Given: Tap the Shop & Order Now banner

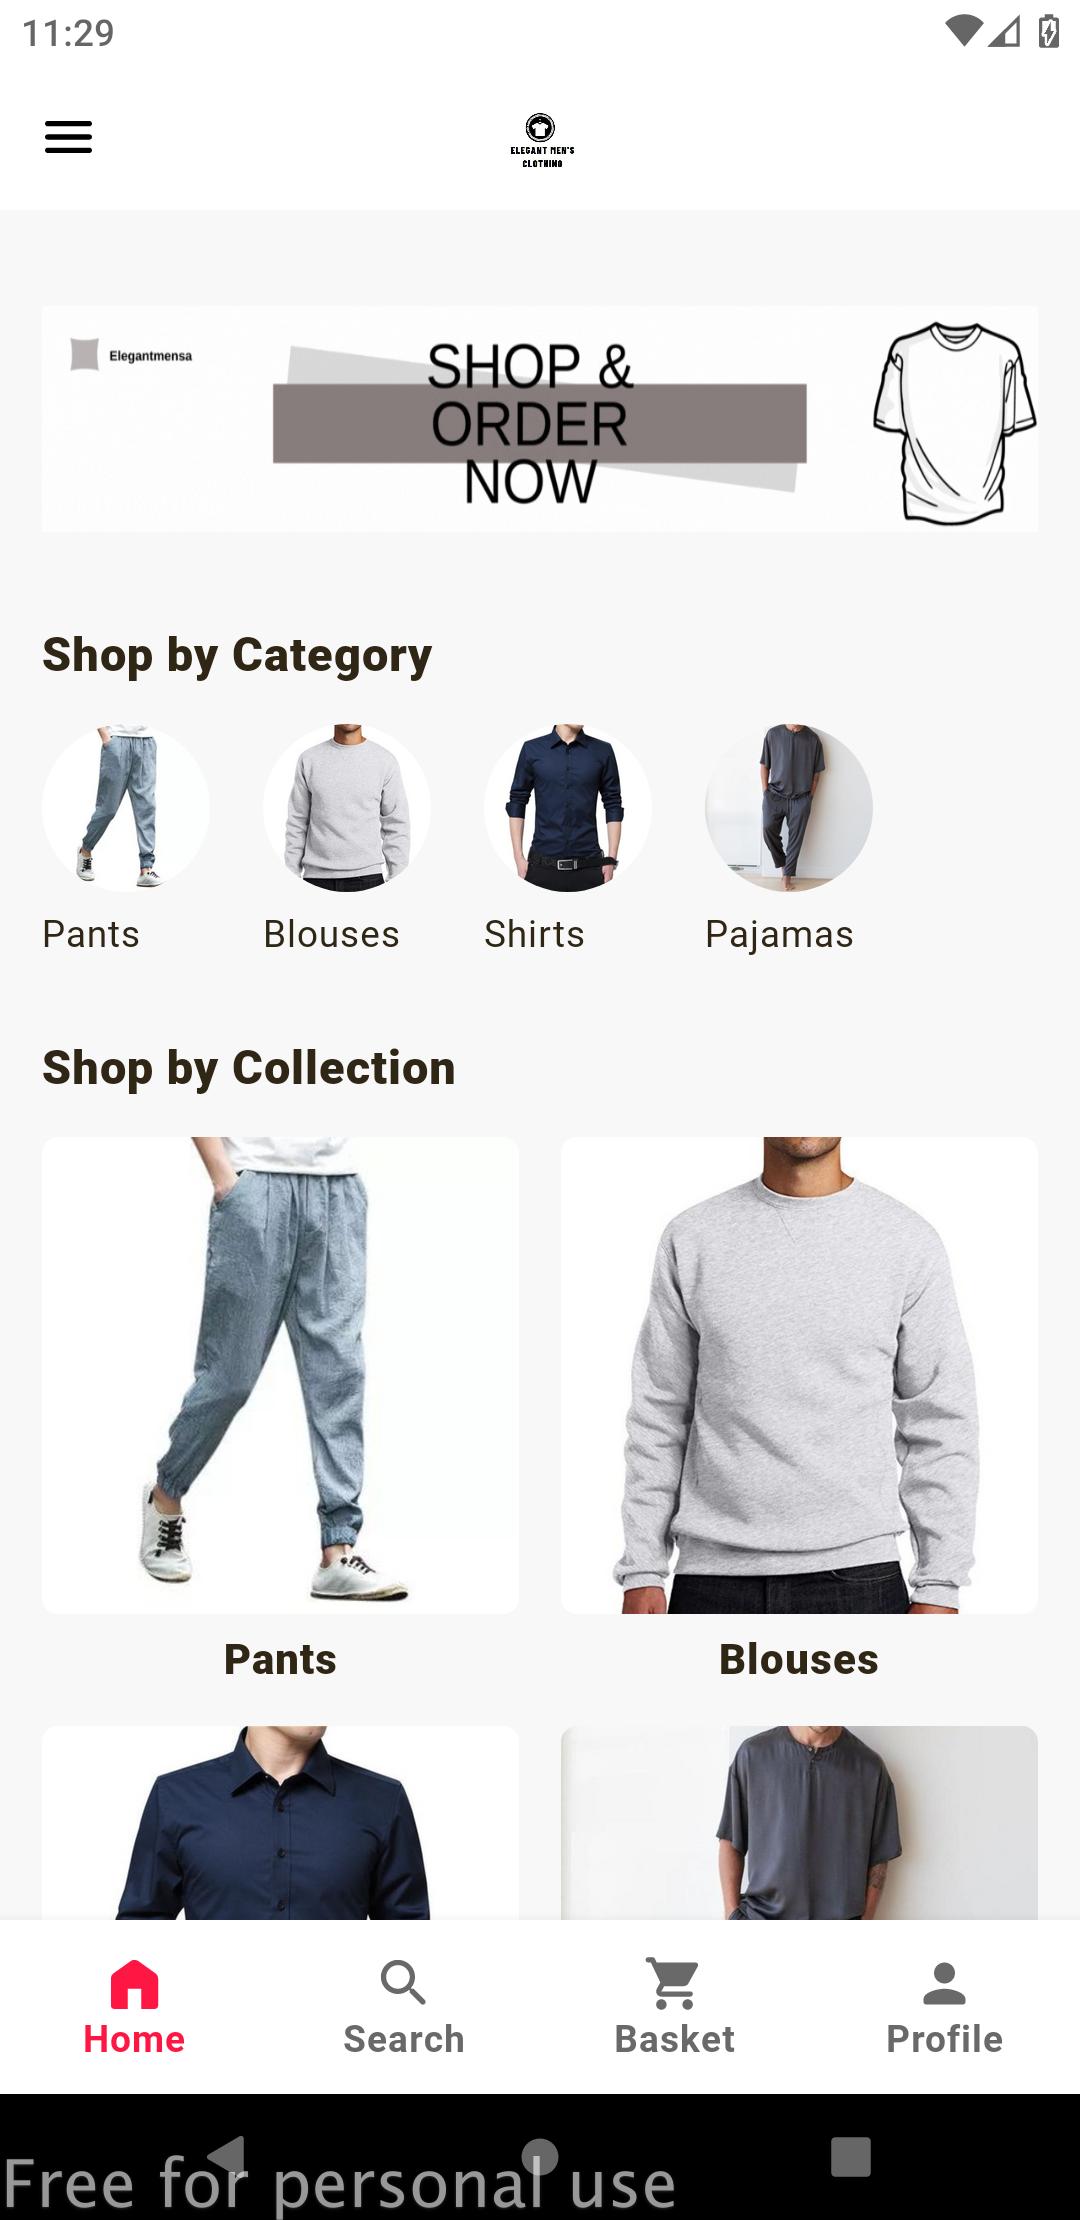Looking at the screenshot, I should pos(540,419).
